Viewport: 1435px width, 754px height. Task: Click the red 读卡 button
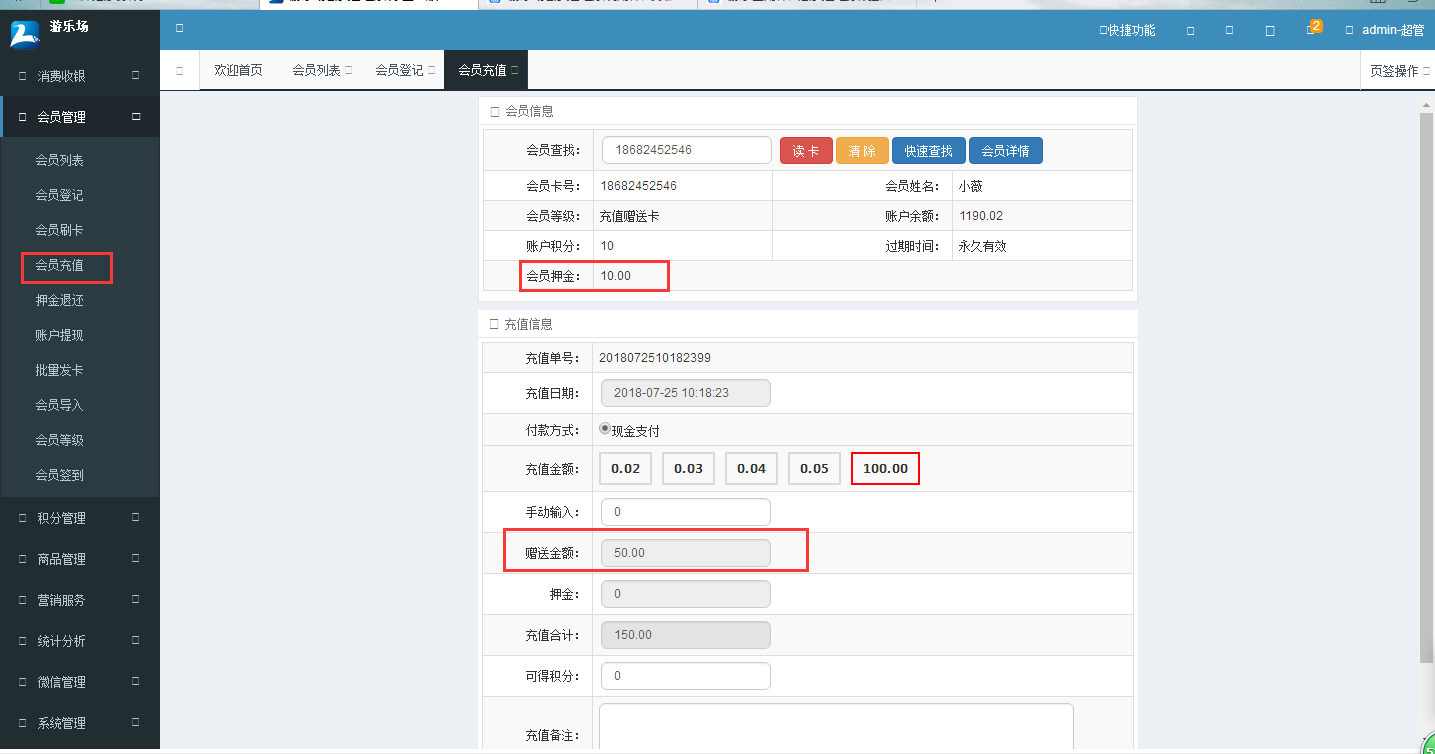click(x=806, y=150)
